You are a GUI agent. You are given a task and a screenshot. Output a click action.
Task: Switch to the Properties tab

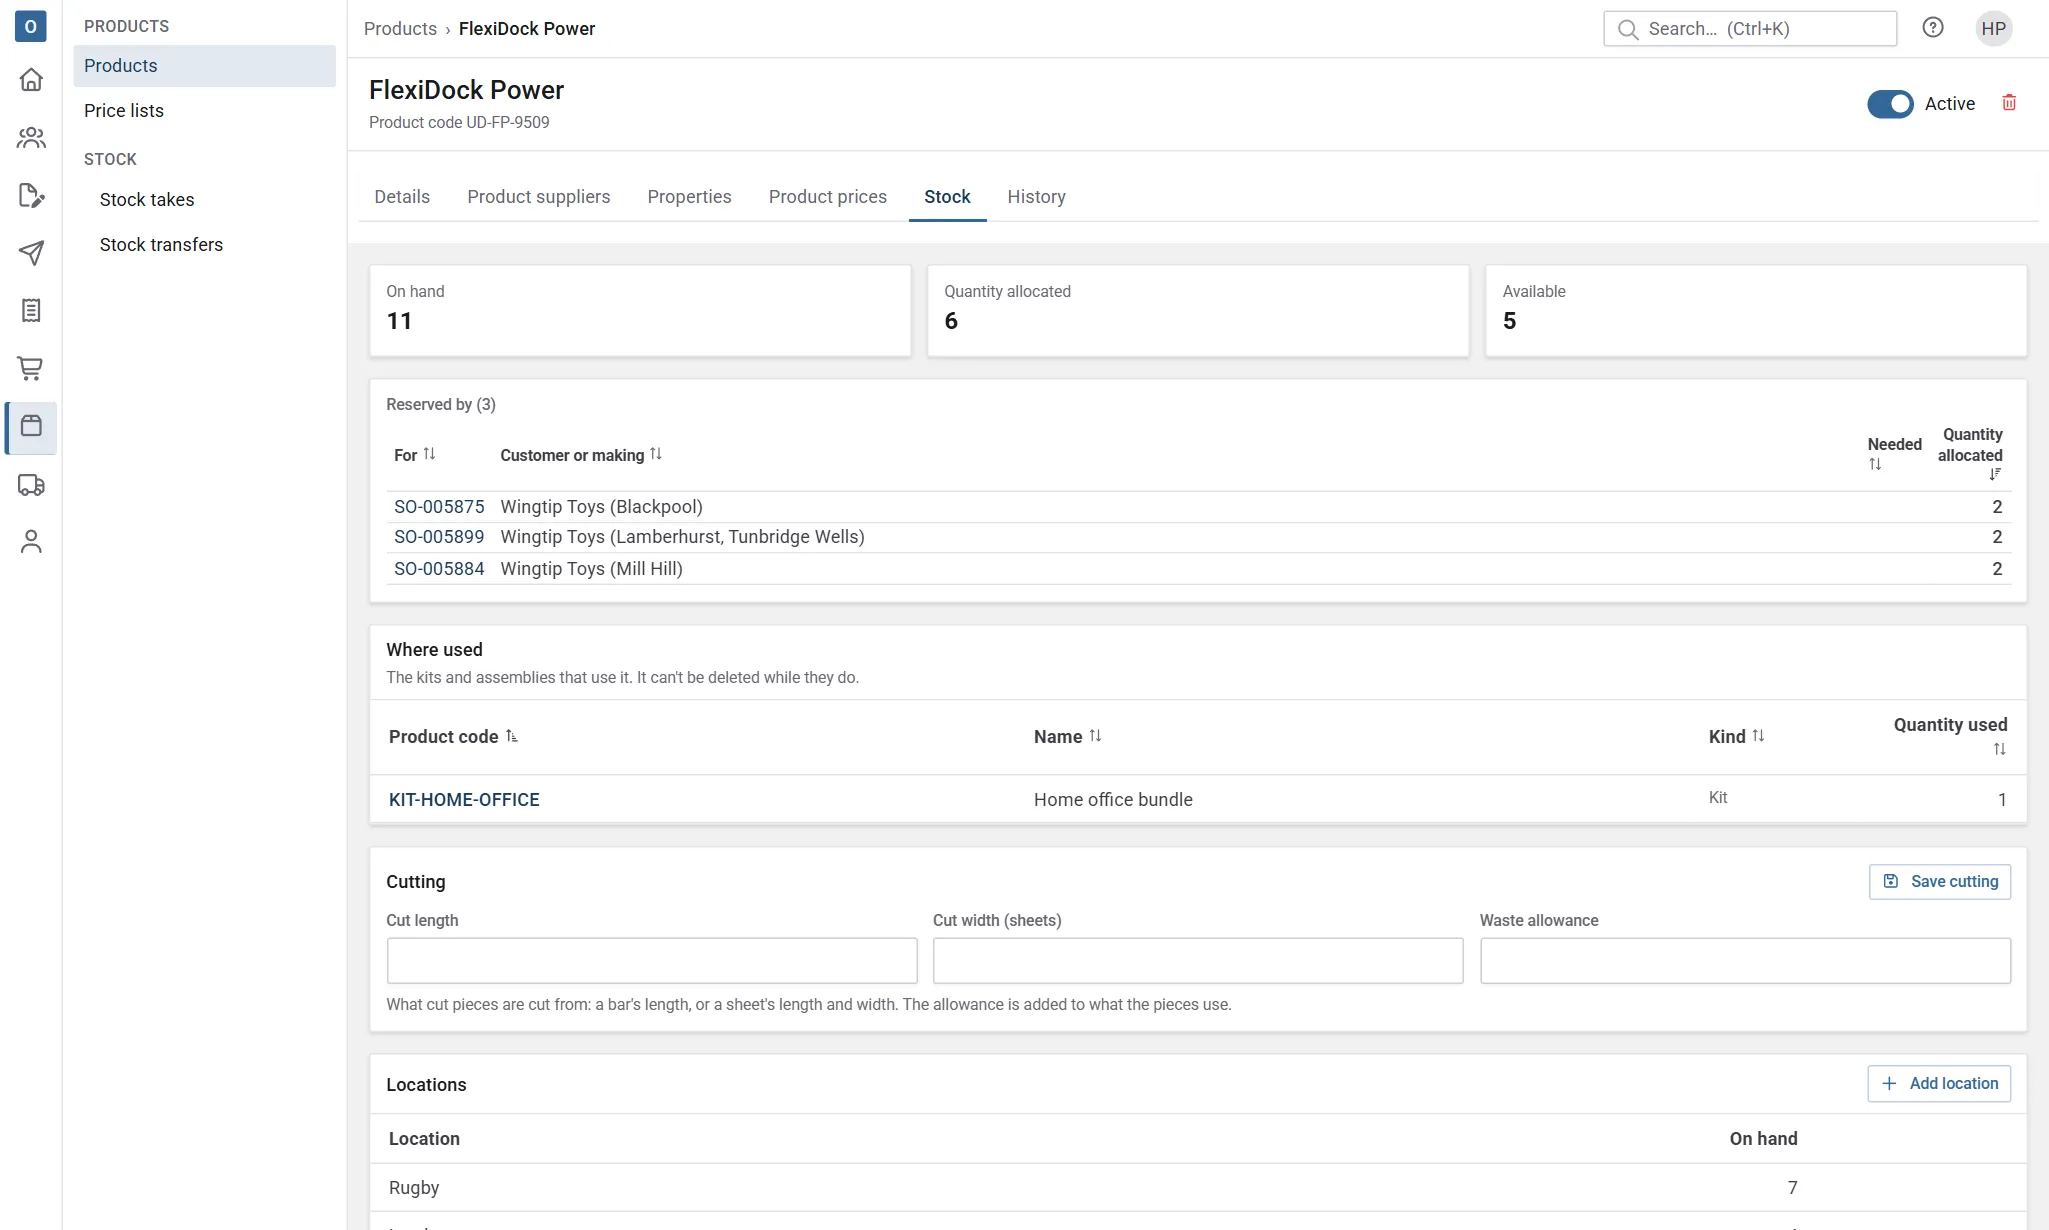click(689, 197)
